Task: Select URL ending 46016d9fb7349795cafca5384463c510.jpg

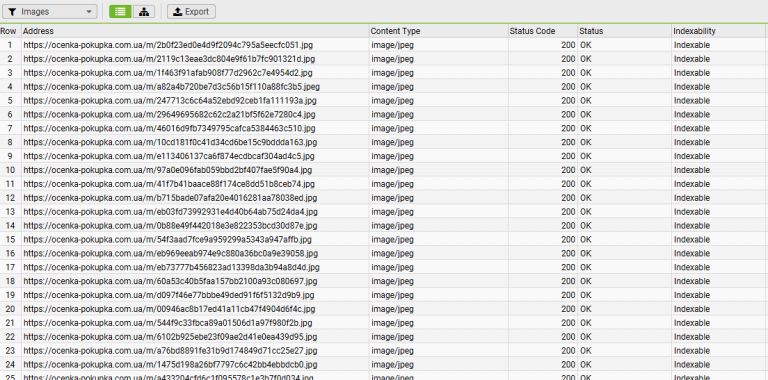Action: click(169, 128)
